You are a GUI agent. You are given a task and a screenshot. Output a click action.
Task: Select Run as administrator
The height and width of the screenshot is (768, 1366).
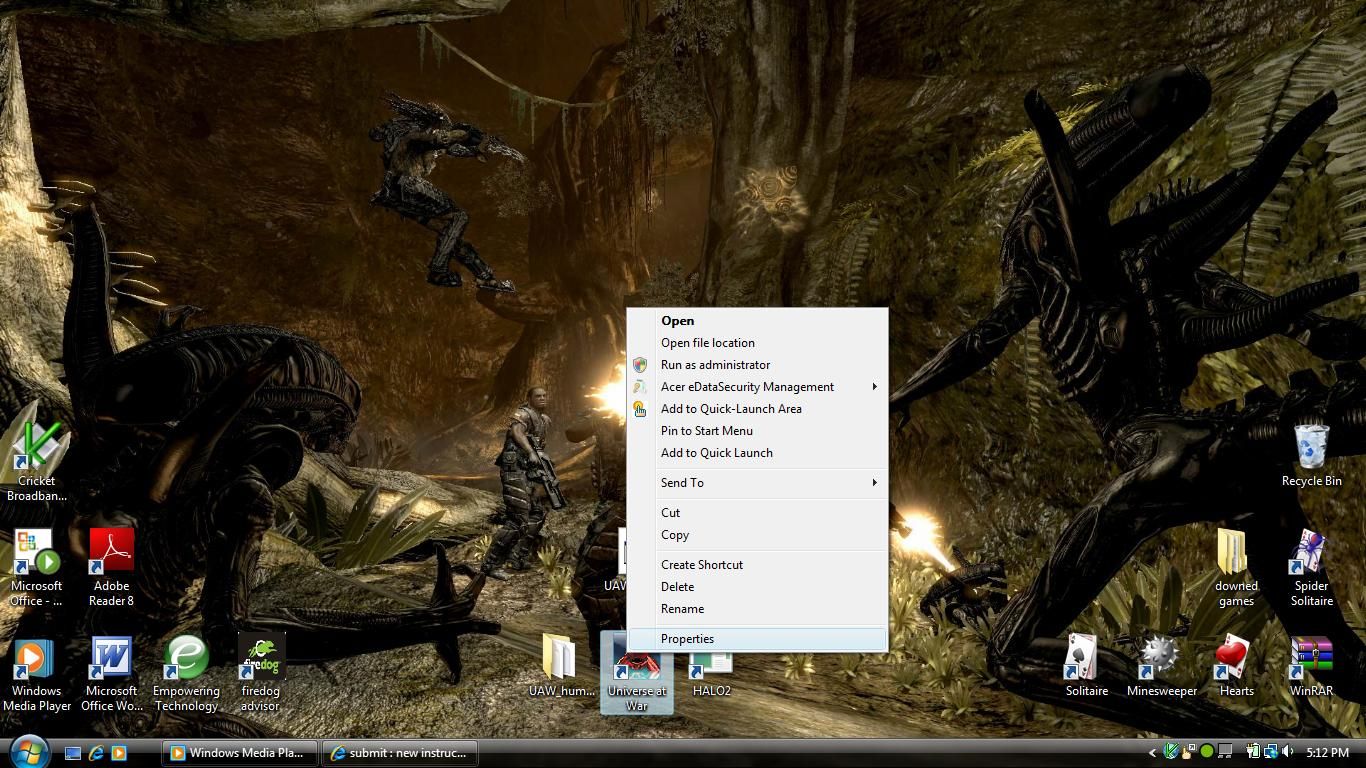click(715, 364)
